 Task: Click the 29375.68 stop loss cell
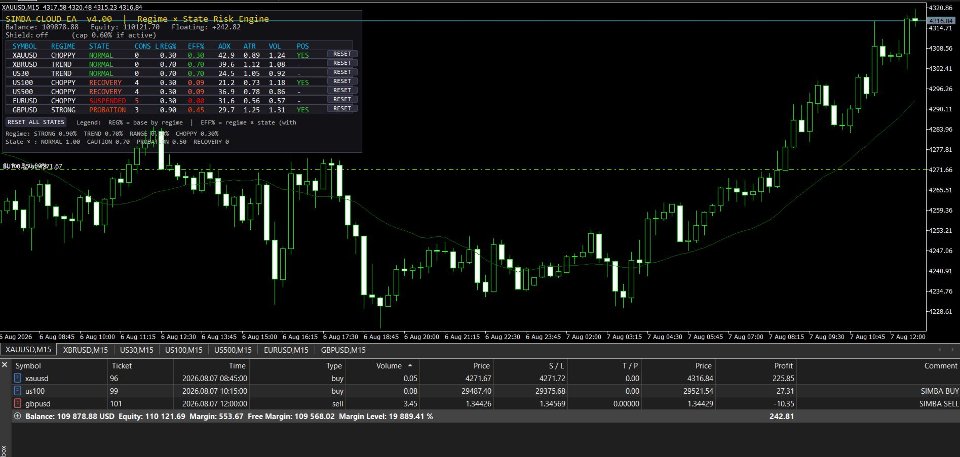click(550, 391)
